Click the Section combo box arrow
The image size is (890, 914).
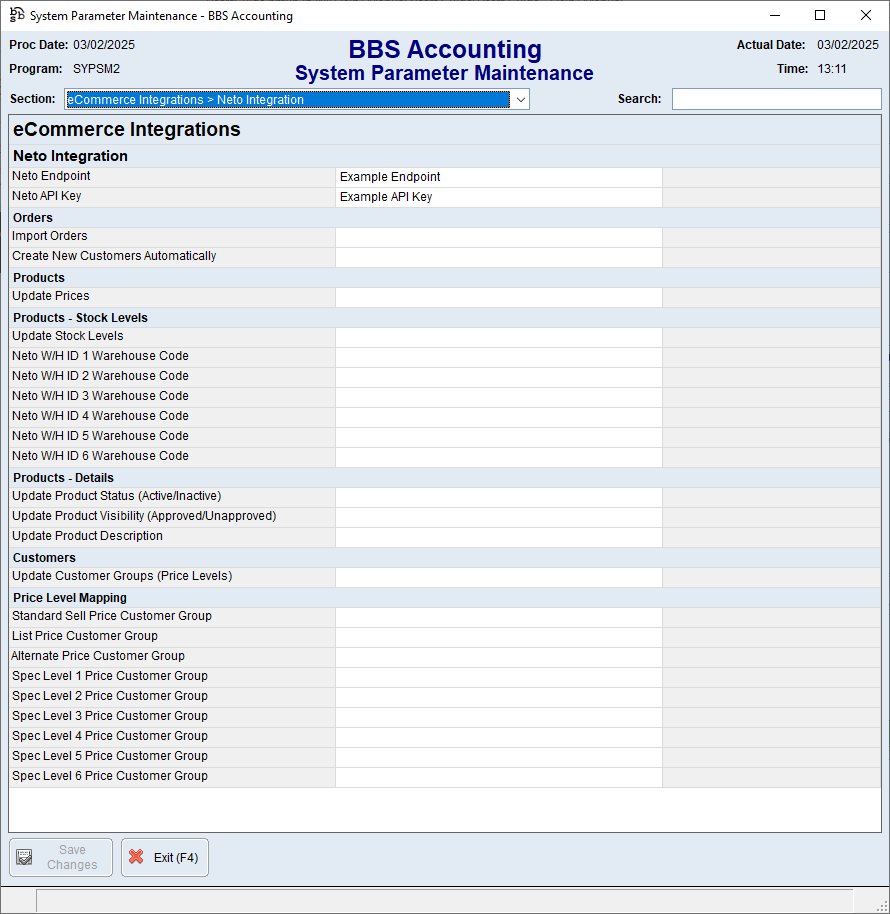520,99
